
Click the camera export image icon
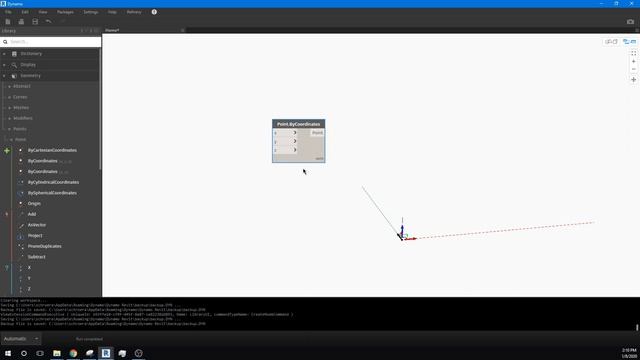630,22
